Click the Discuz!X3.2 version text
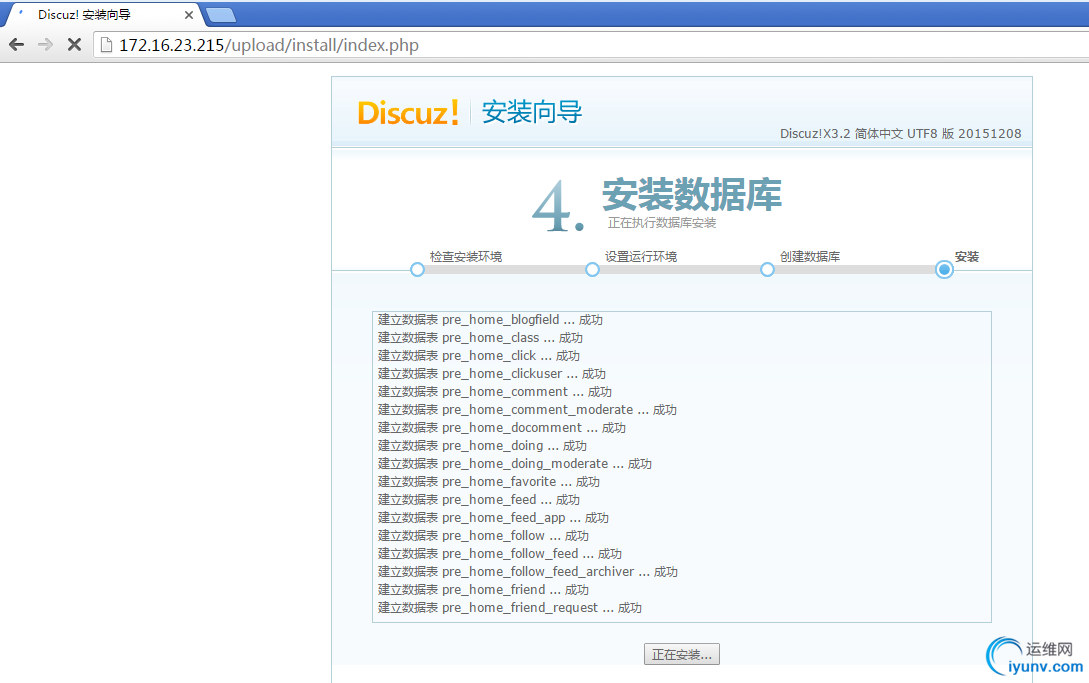1089x683 pixels. (900, 133)
